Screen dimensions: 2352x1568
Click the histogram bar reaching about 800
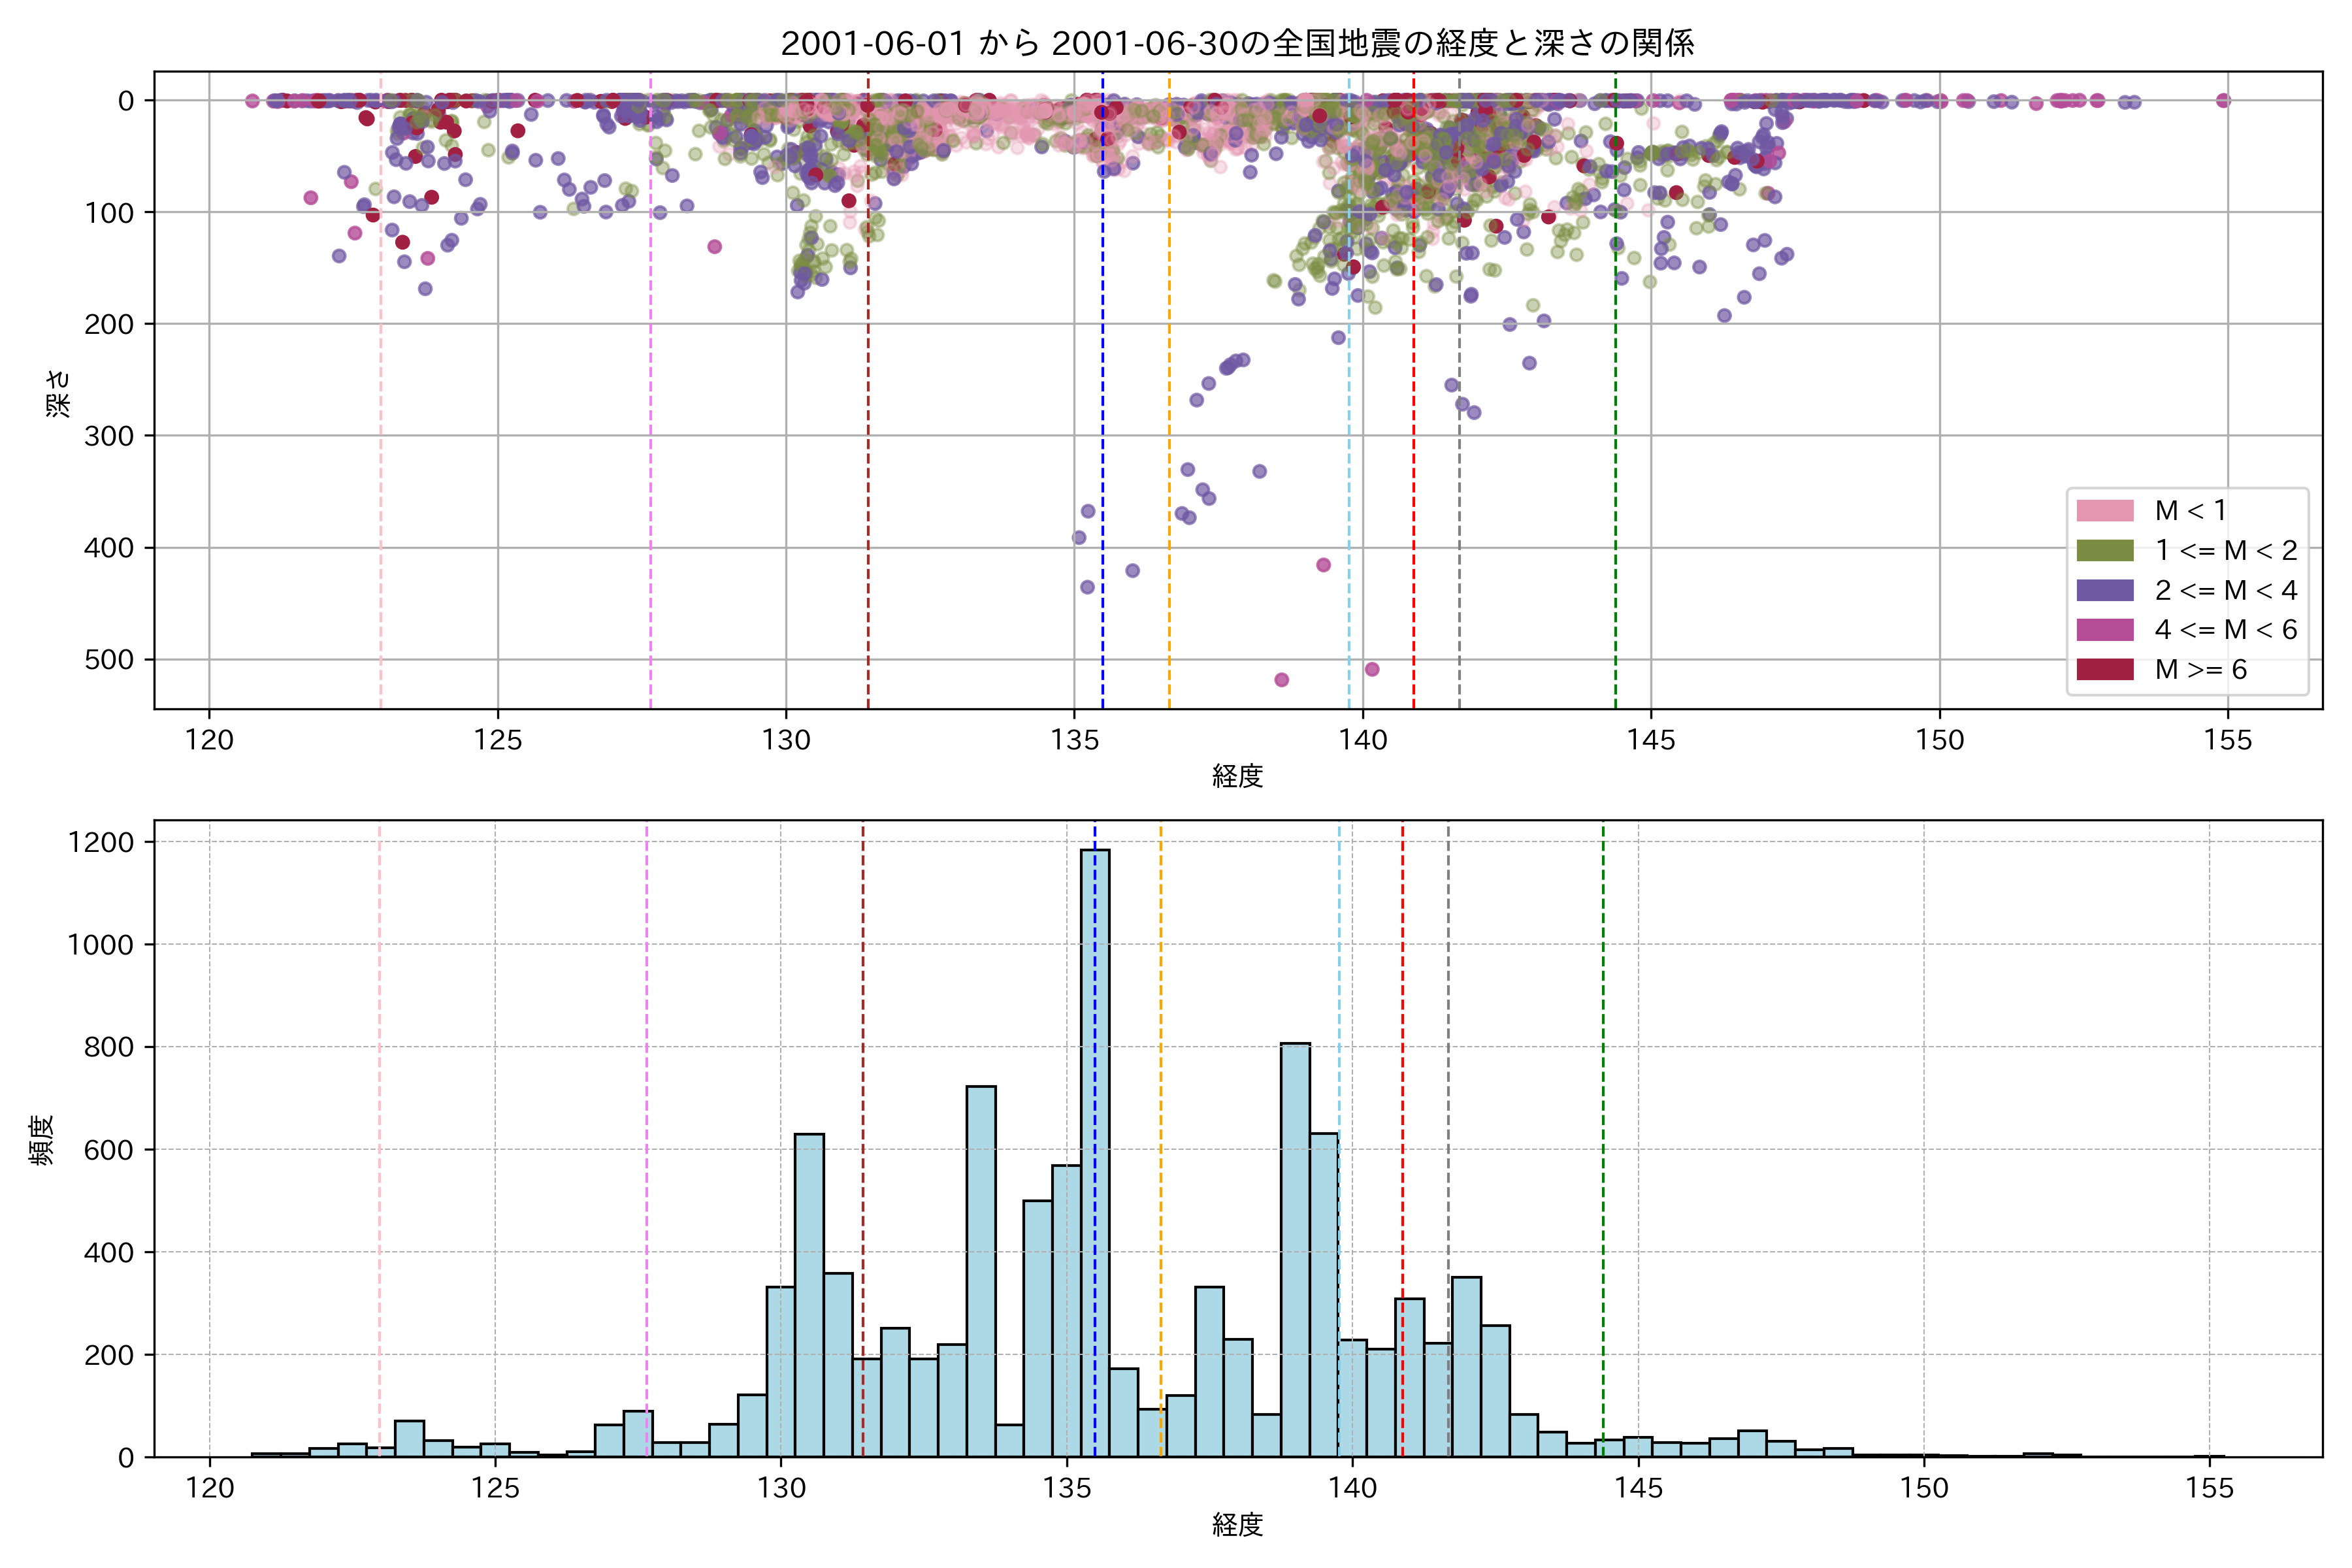(1295, 1250)
